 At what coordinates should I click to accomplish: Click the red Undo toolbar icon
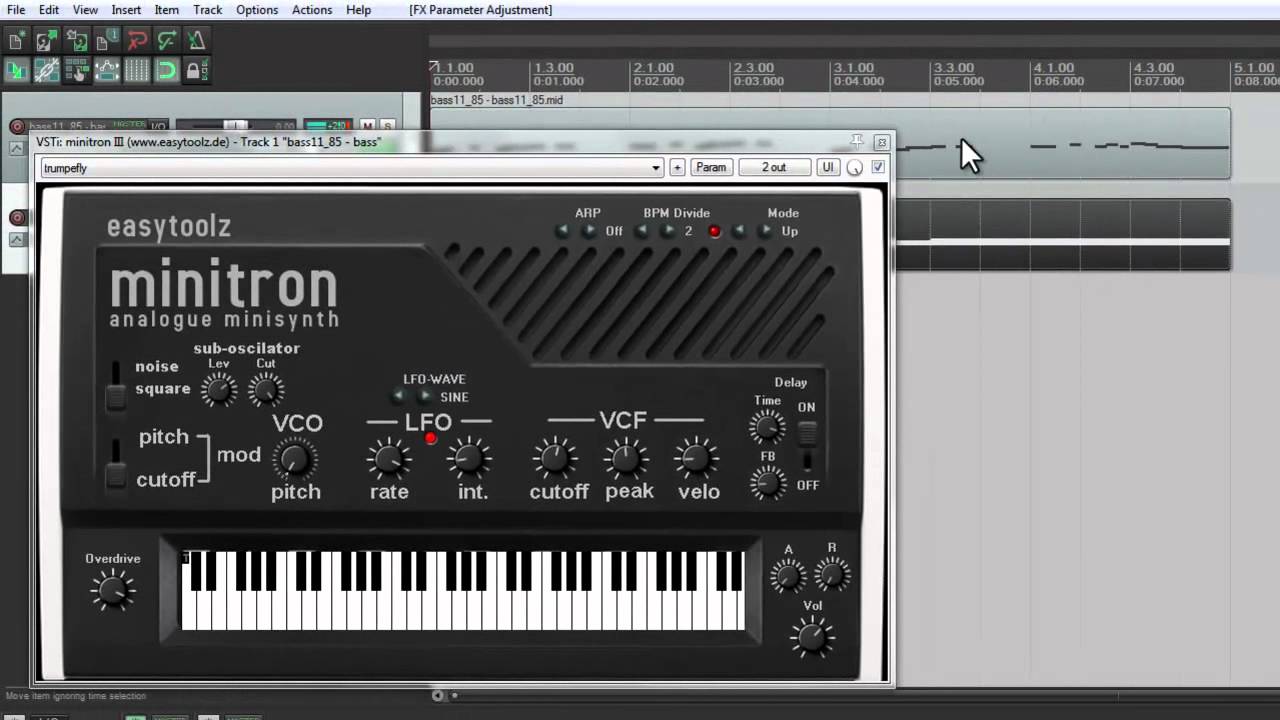(137, 41)
